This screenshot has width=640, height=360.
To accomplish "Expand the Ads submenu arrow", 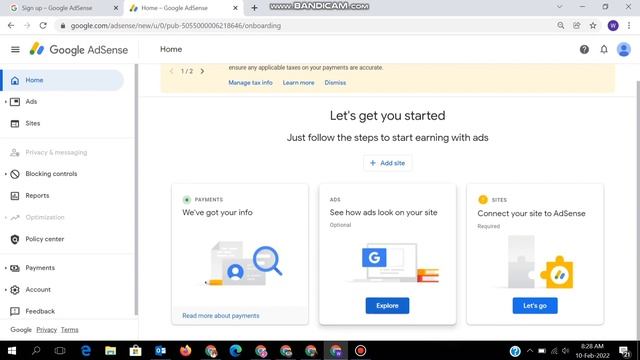I will coord(5,102).
